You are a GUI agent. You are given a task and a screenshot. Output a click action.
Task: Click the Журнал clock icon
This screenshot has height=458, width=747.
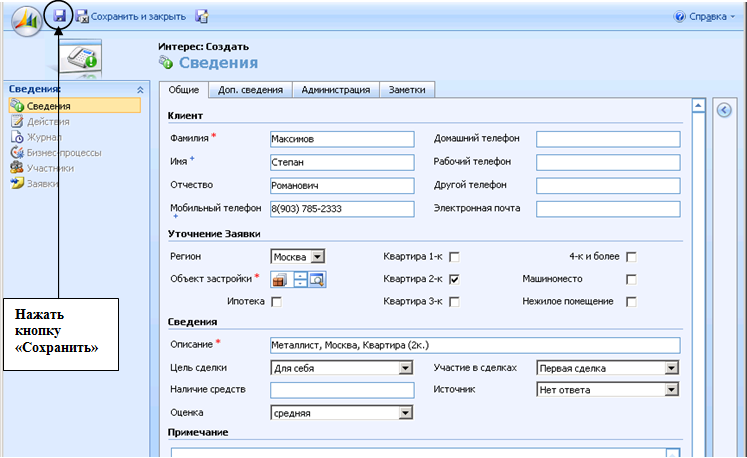pos(17,137)
